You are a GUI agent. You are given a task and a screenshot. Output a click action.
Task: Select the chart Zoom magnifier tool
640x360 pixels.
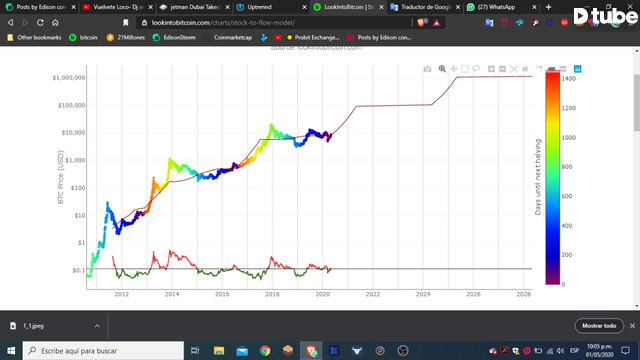coord(442,69)
